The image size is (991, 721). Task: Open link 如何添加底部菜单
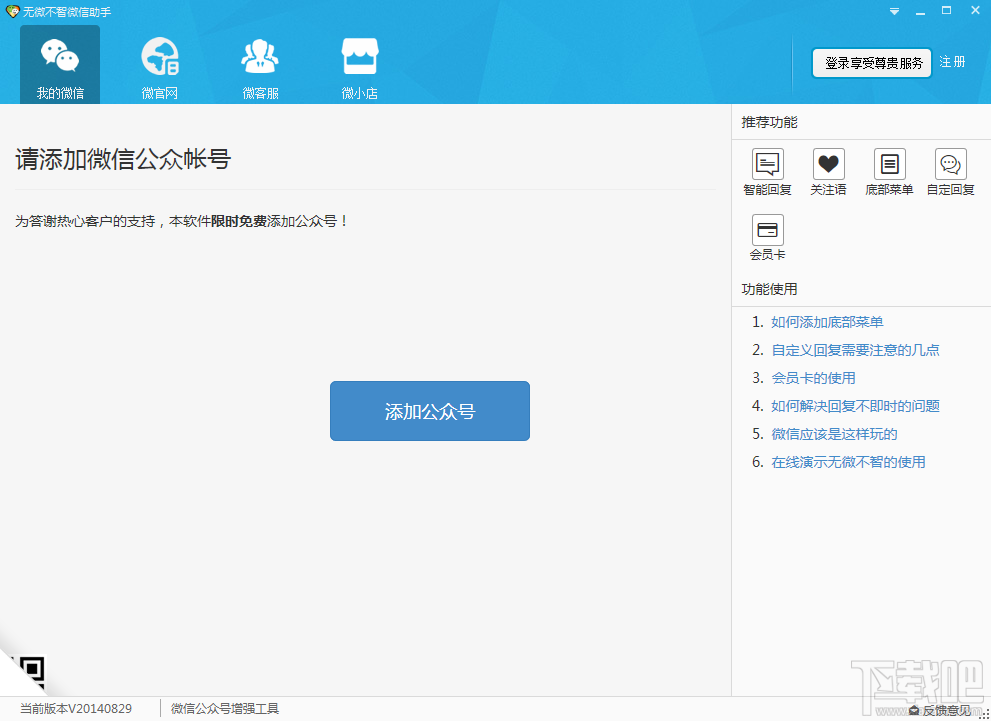point(827,322)
